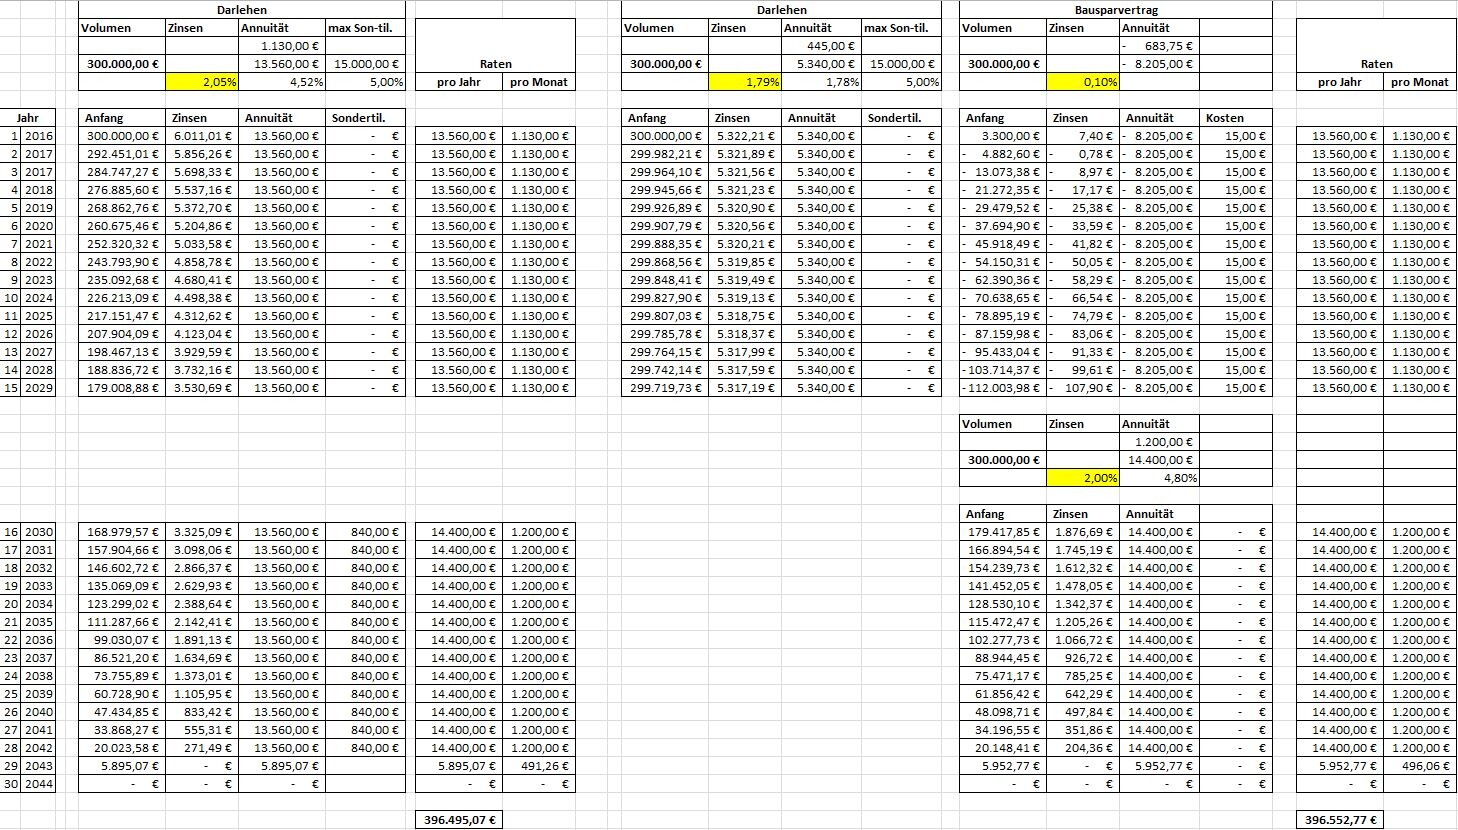Viewport: 1458px width, 830px height.
Task: Select the yellow 0,10% Bausparvertrag interest cell
Action: point(1082,82)
